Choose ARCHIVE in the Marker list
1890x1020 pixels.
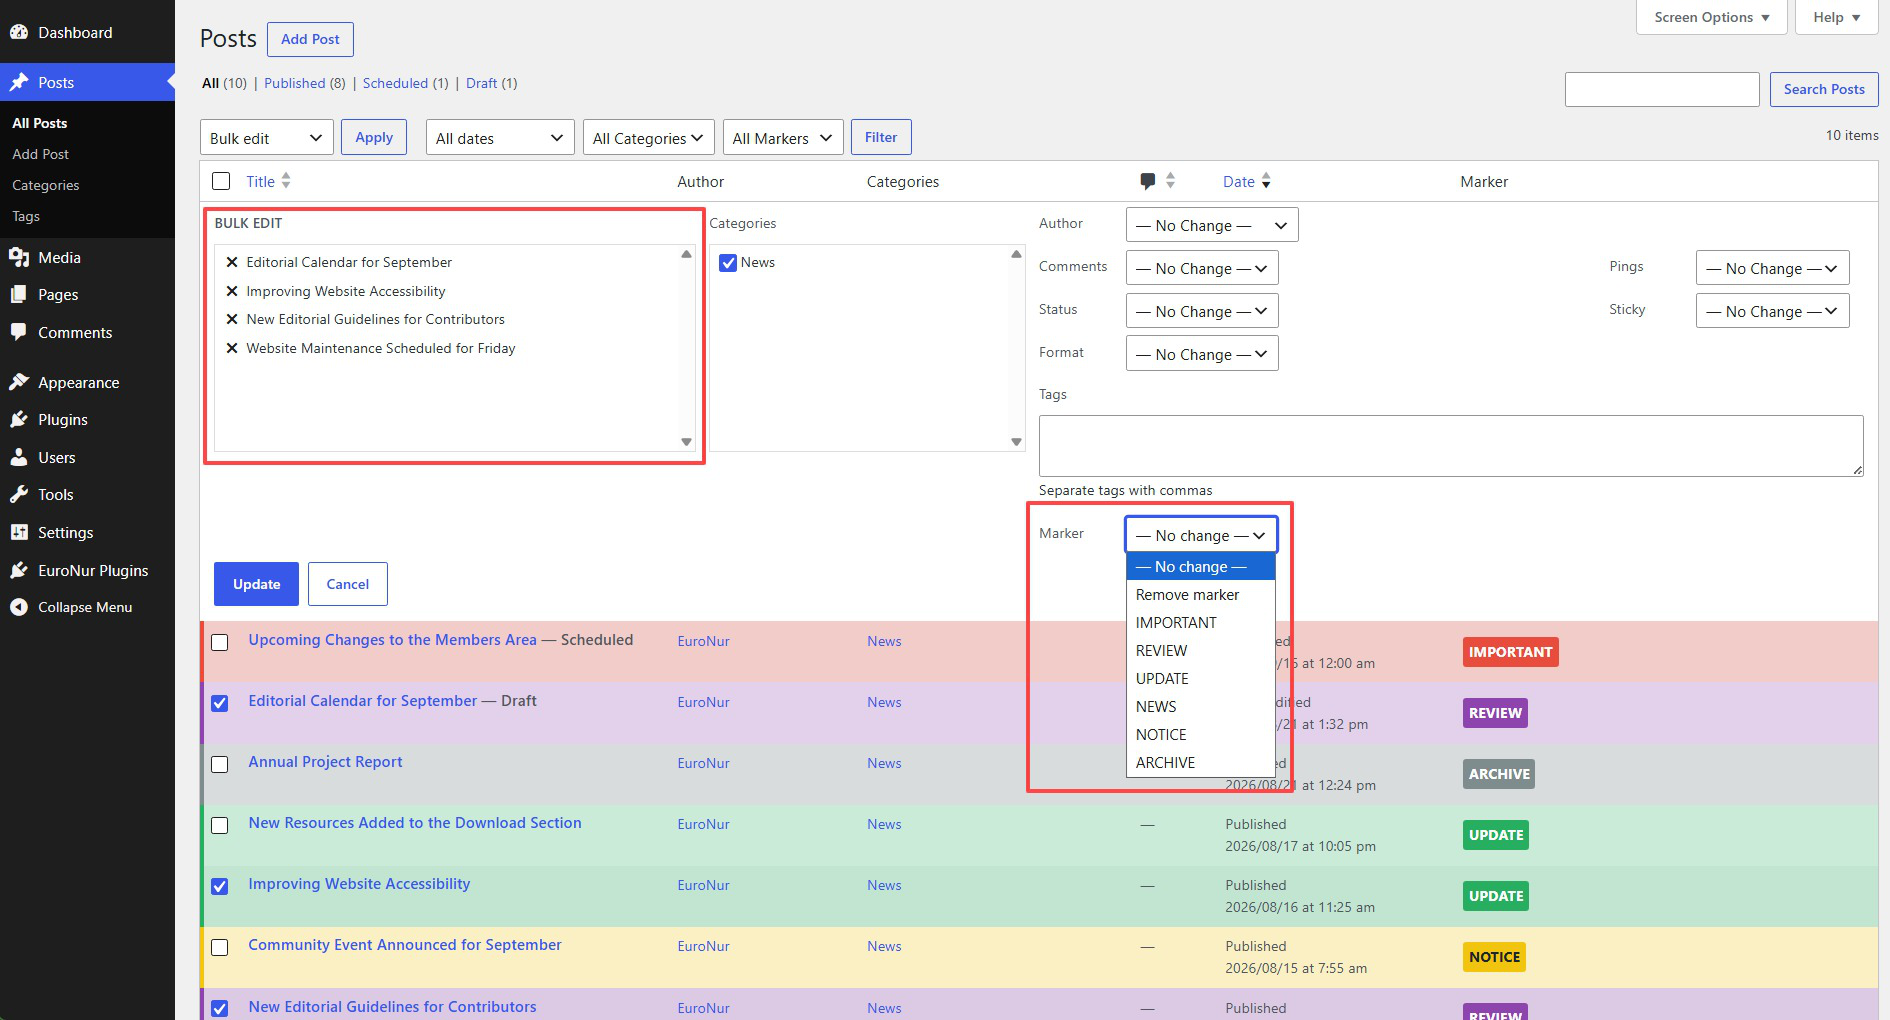[1200, 763]
